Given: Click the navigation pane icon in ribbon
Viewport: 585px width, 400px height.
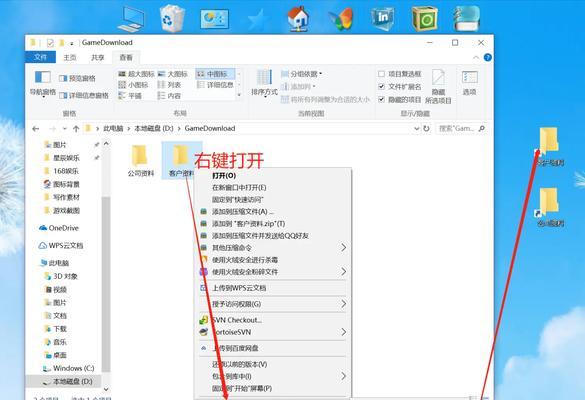Looking at the screenshot, I should coord(43,78).
